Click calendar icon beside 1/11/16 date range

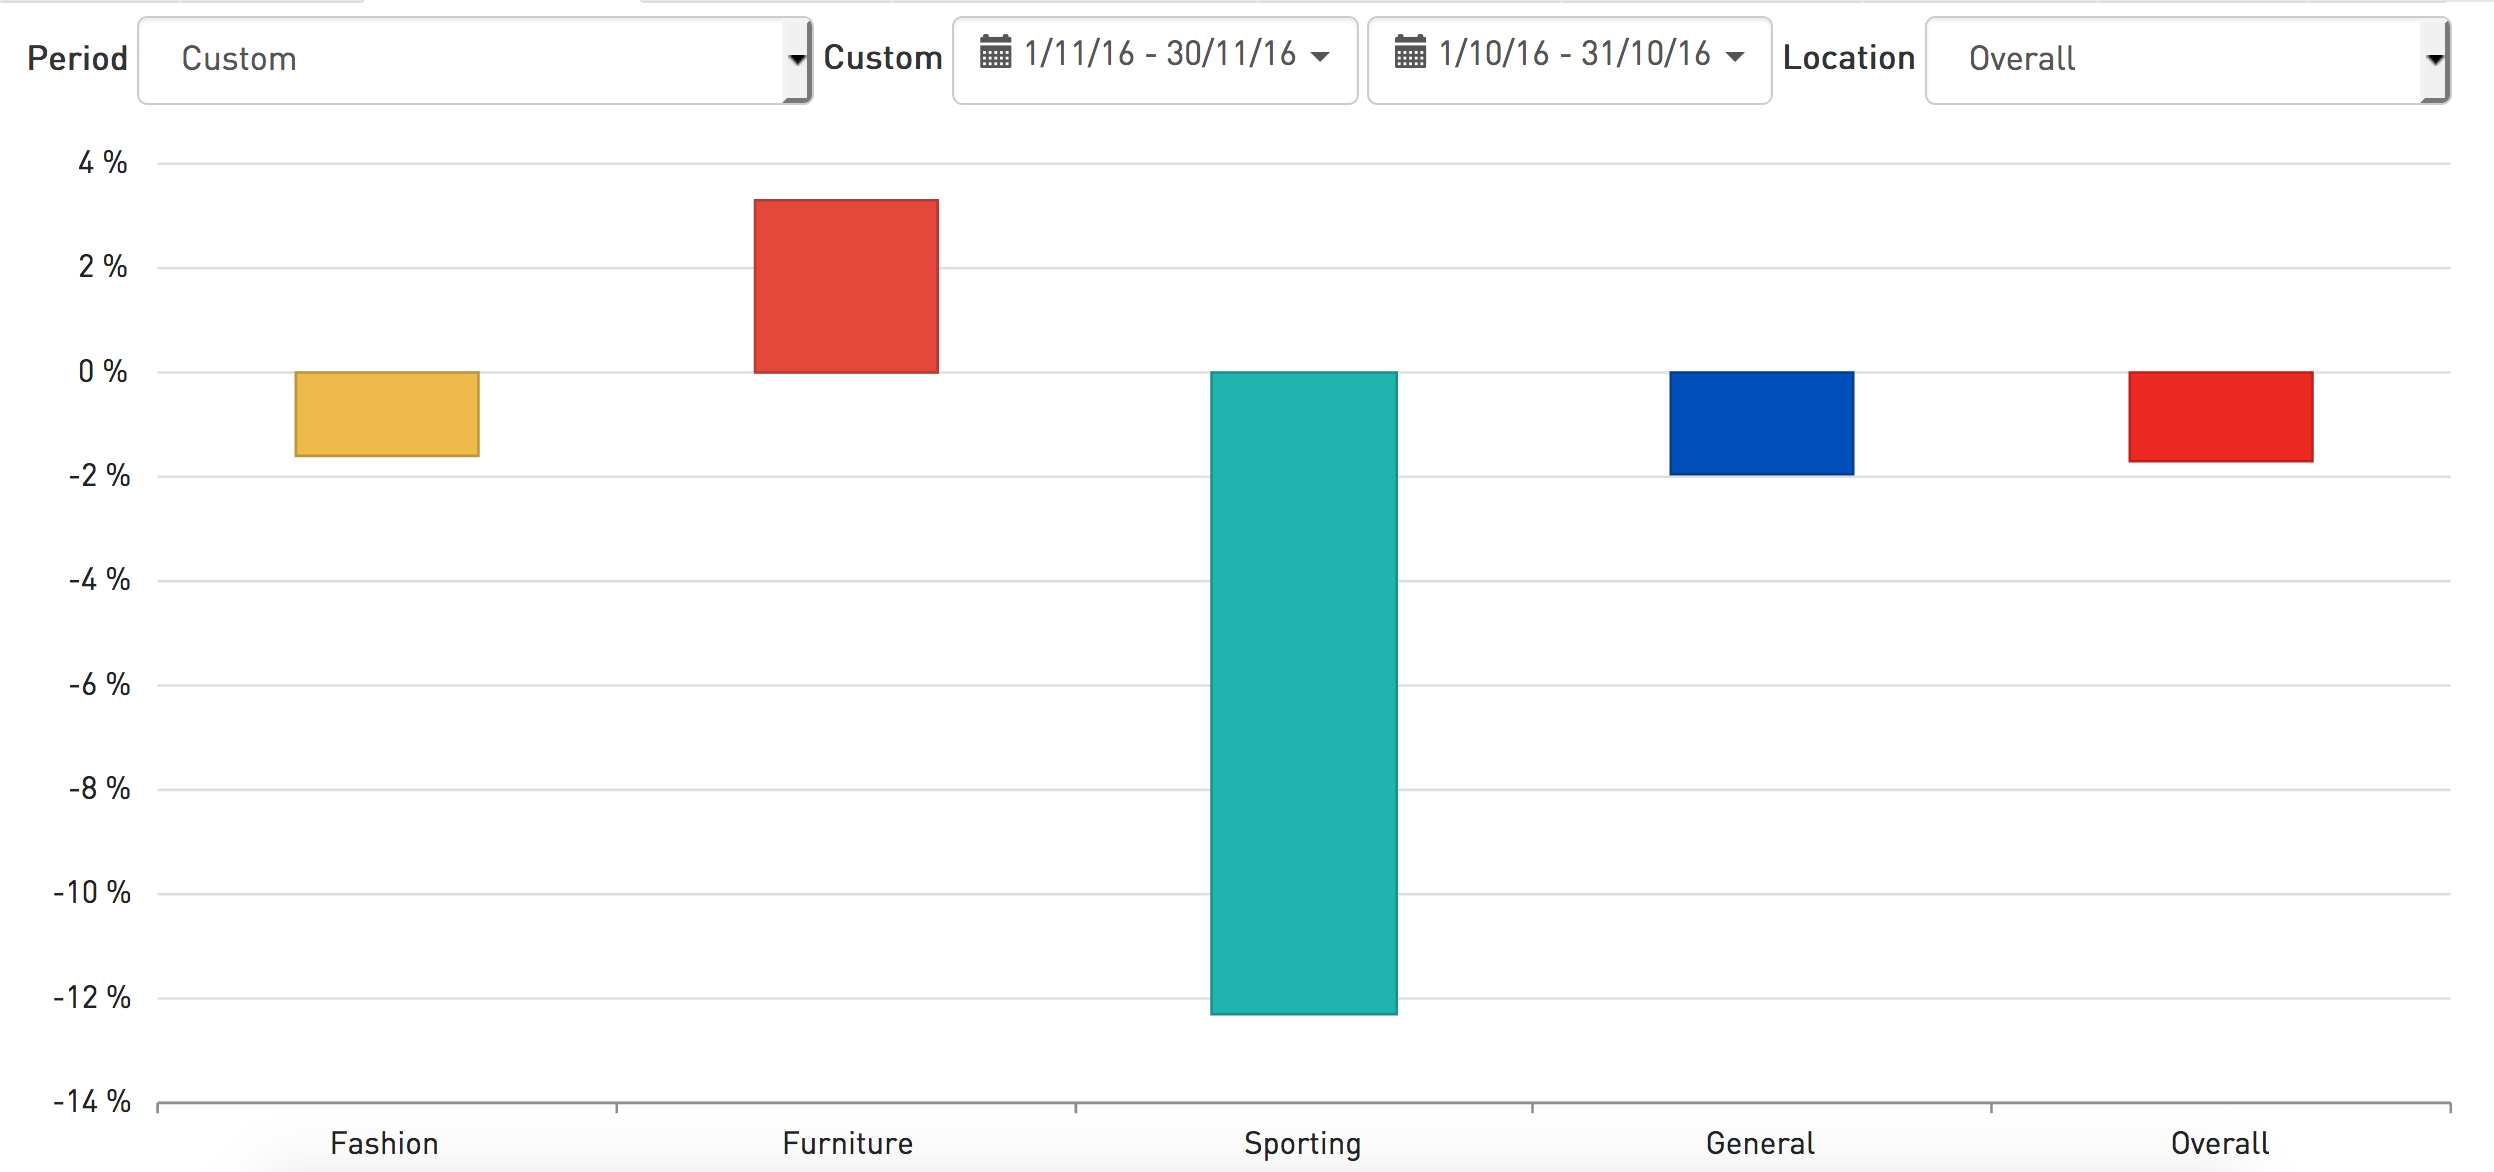coord(995,52)
